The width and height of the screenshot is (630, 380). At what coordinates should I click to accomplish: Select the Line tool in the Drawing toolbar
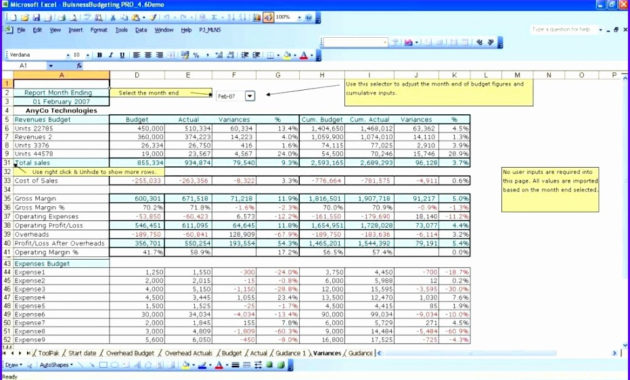pyautogui.click(x=81, y=365)
